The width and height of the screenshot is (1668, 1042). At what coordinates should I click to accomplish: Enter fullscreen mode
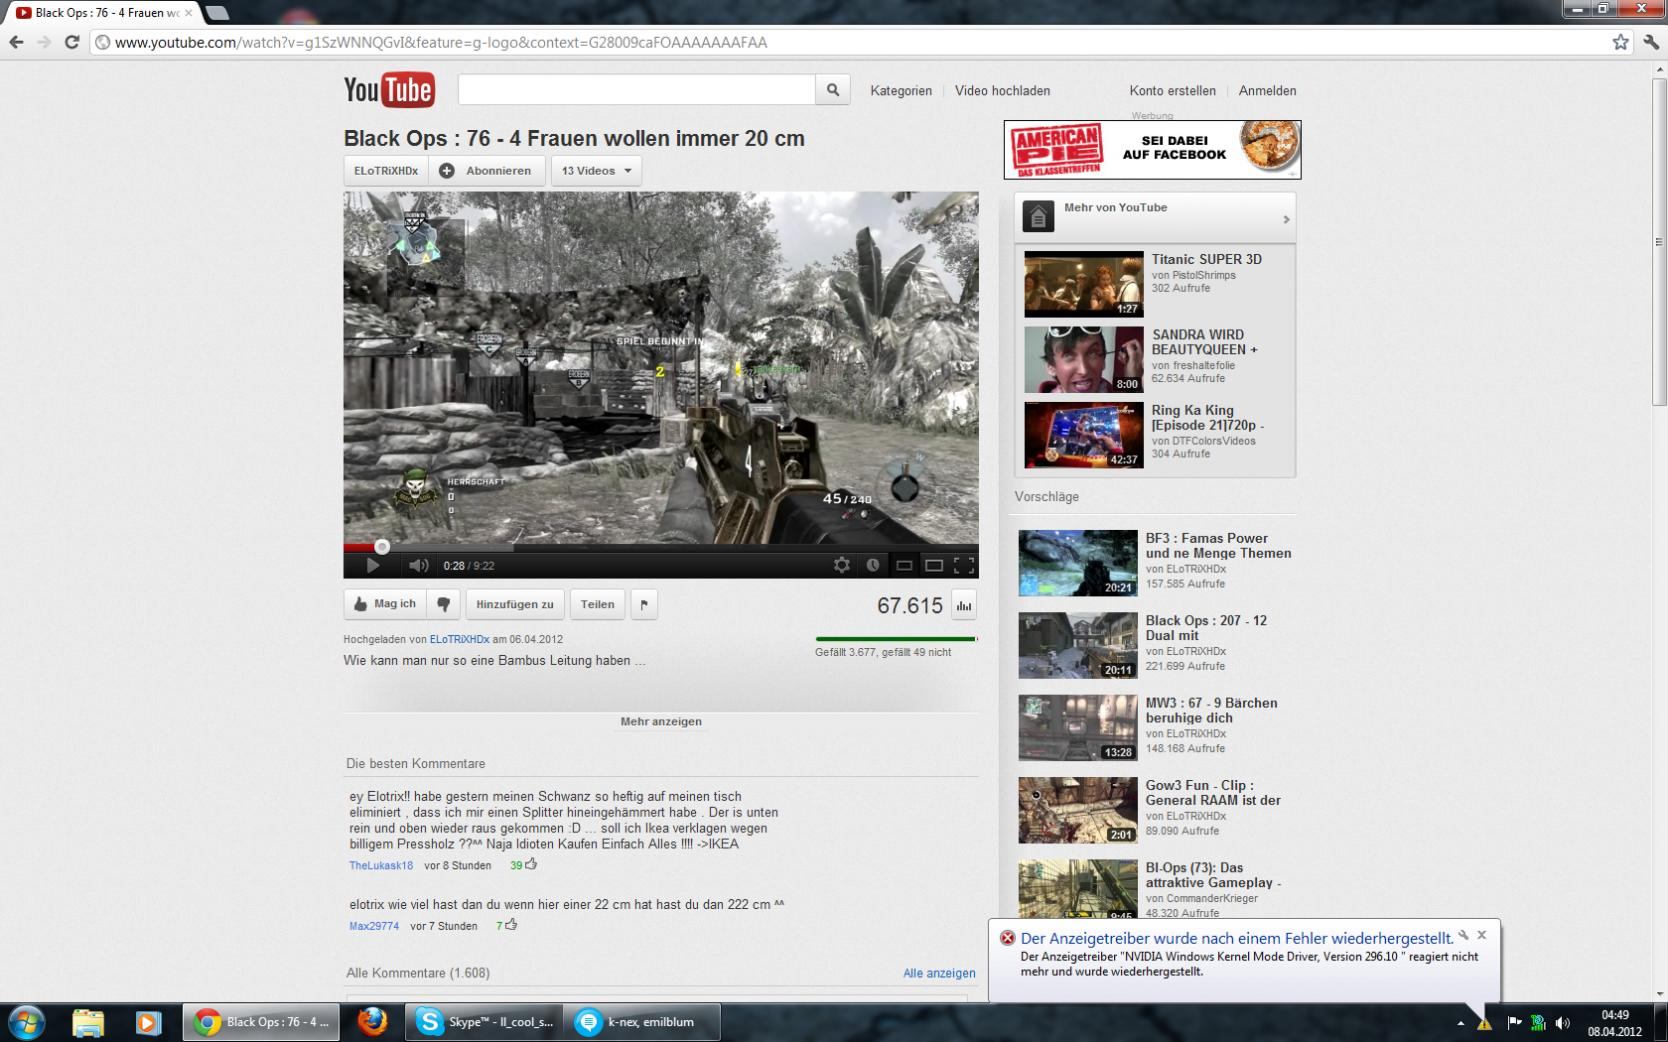964,565
